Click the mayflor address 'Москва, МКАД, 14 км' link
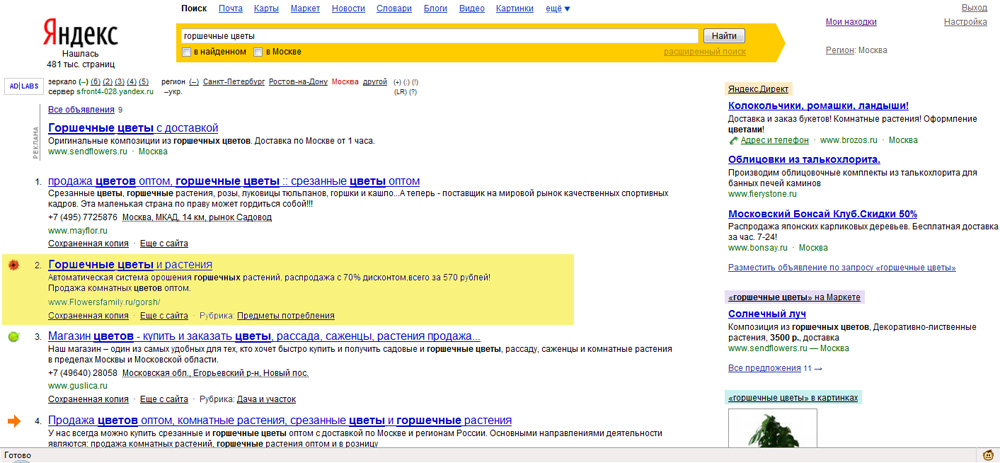 point(196,217)
